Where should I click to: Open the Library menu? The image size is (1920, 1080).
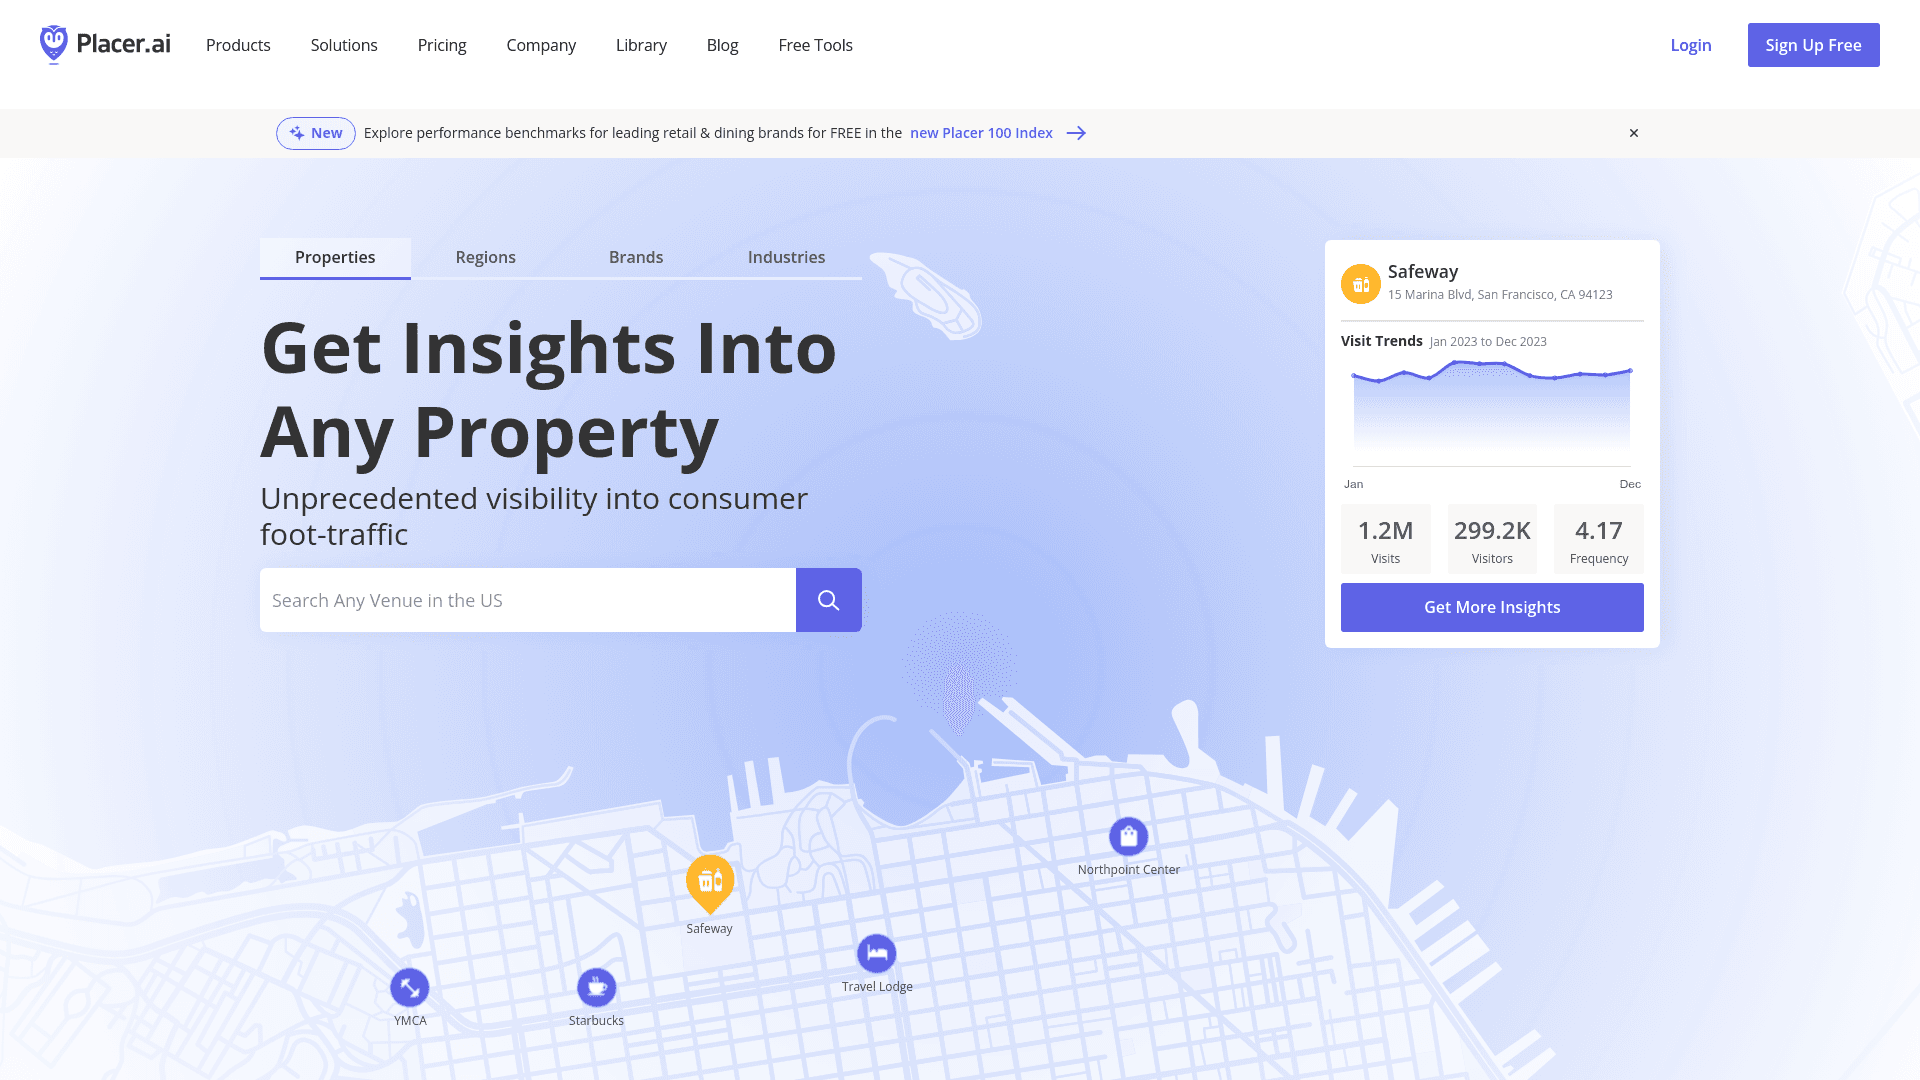pyautogui.click(x=641, y=45)
